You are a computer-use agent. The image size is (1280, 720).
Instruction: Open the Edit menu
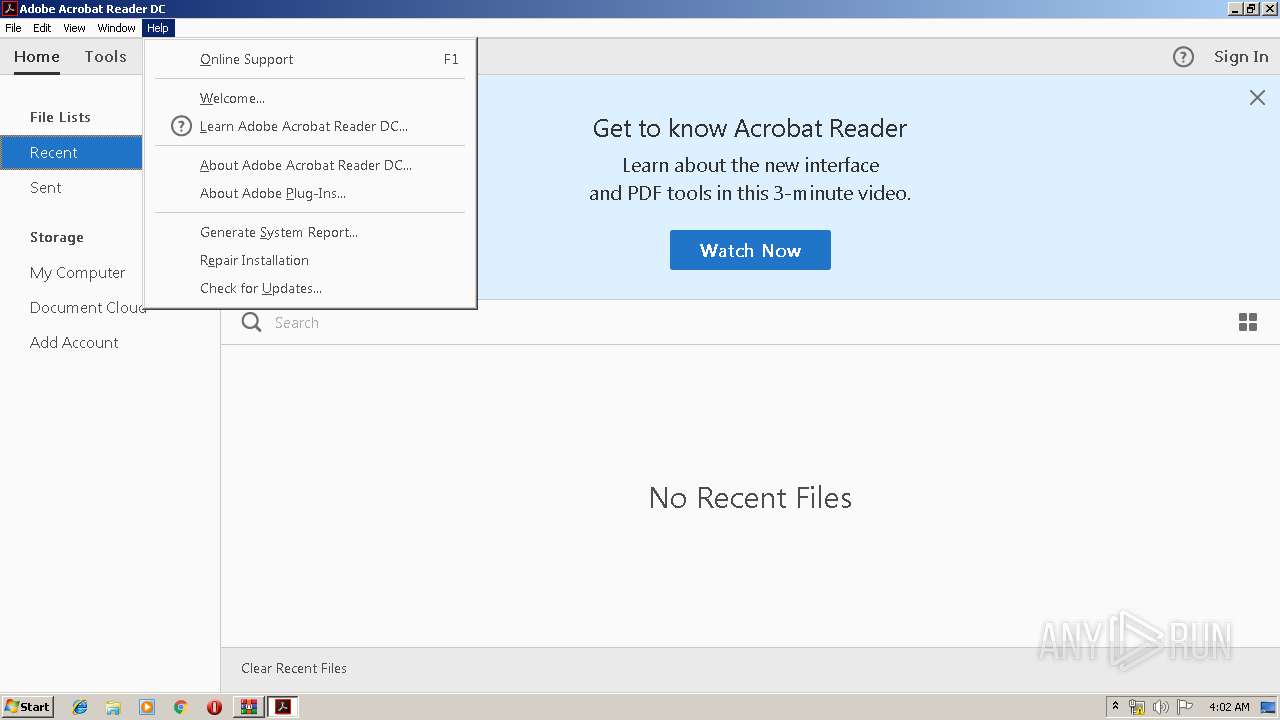(x=42, y=28)
